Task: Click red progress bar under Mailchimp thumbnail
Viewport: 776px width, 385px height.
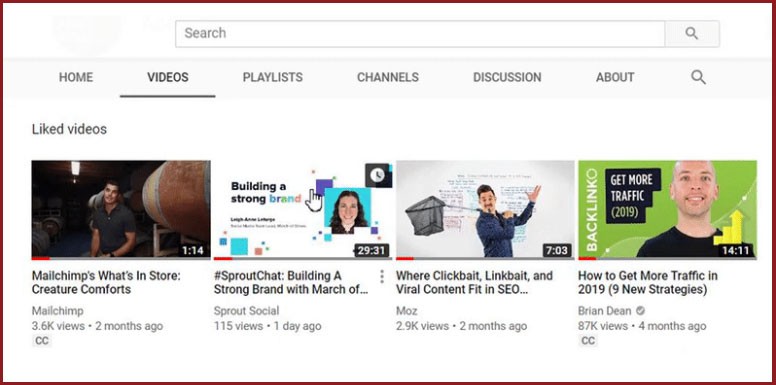Action: (41, 258)
